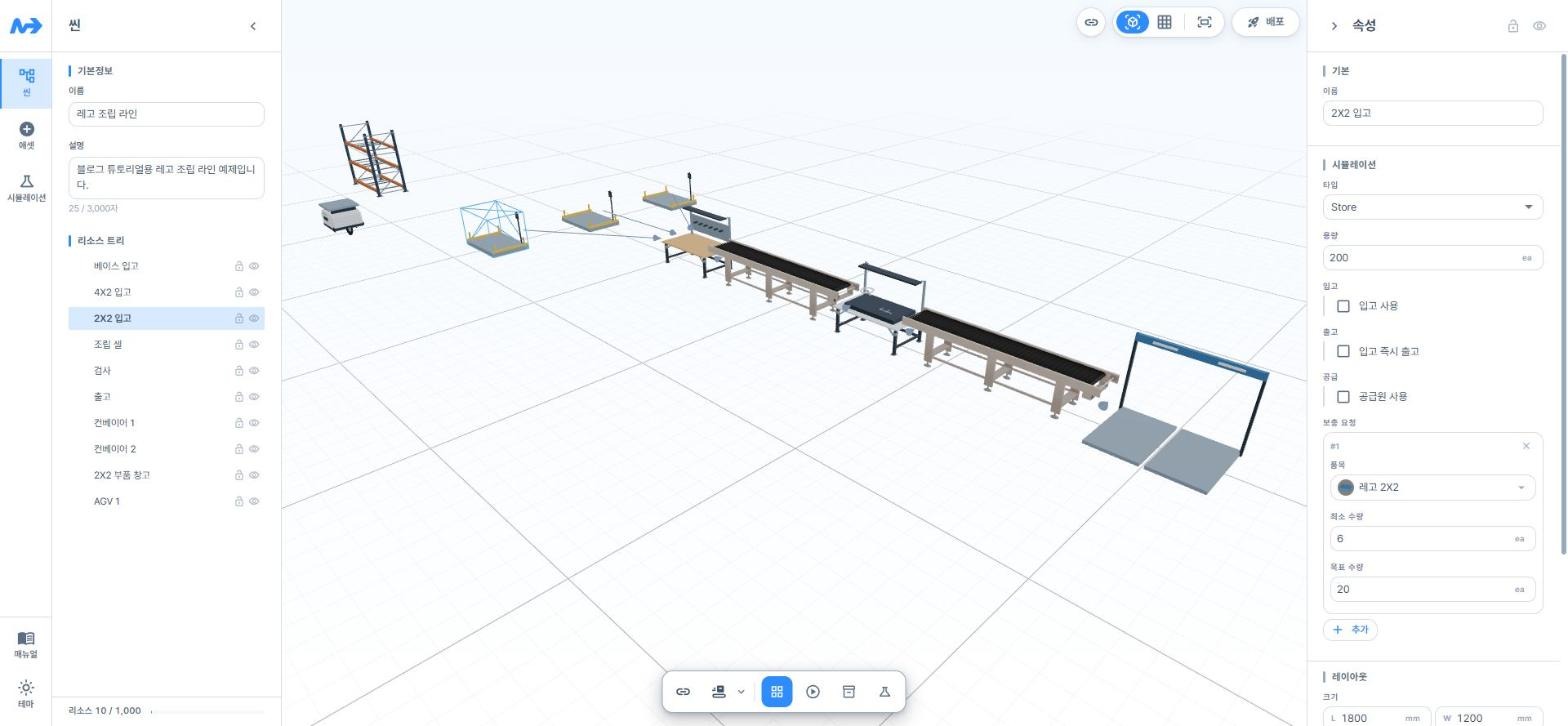Lock the 베이스 입고 resource
1568x726 pixels.
coord(239,266)
